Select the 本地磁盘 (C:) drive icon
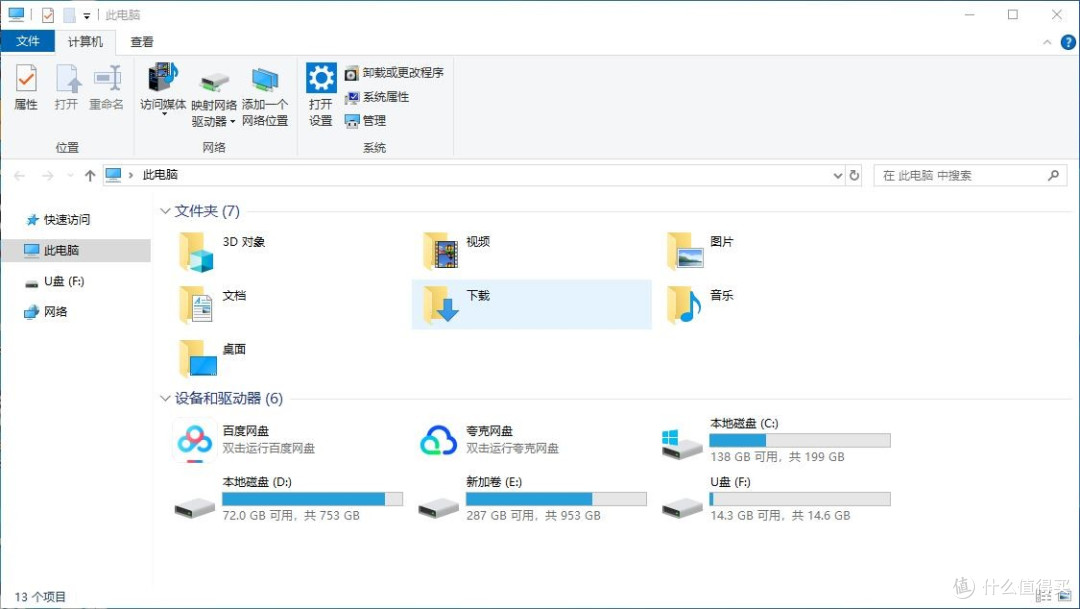 click(681, 444)
